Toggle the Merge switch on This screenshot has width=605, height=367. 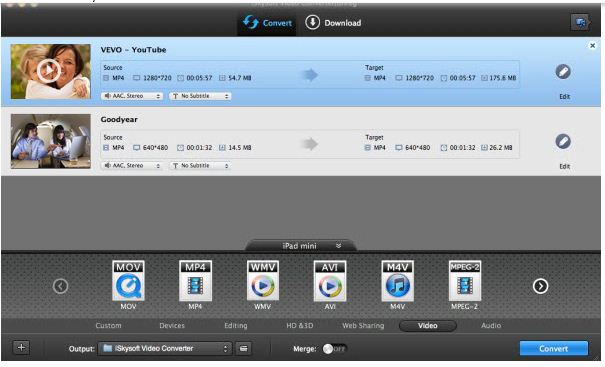pos(334,349)
